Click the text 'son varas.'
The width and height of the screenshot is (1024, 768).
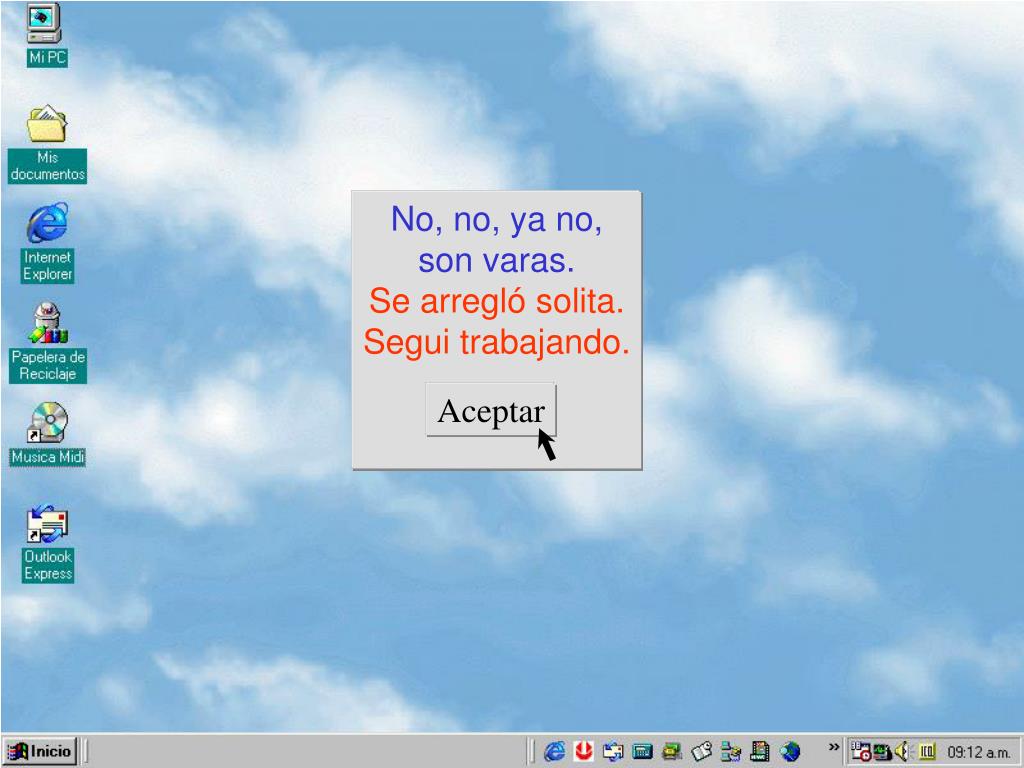(496, 261)
